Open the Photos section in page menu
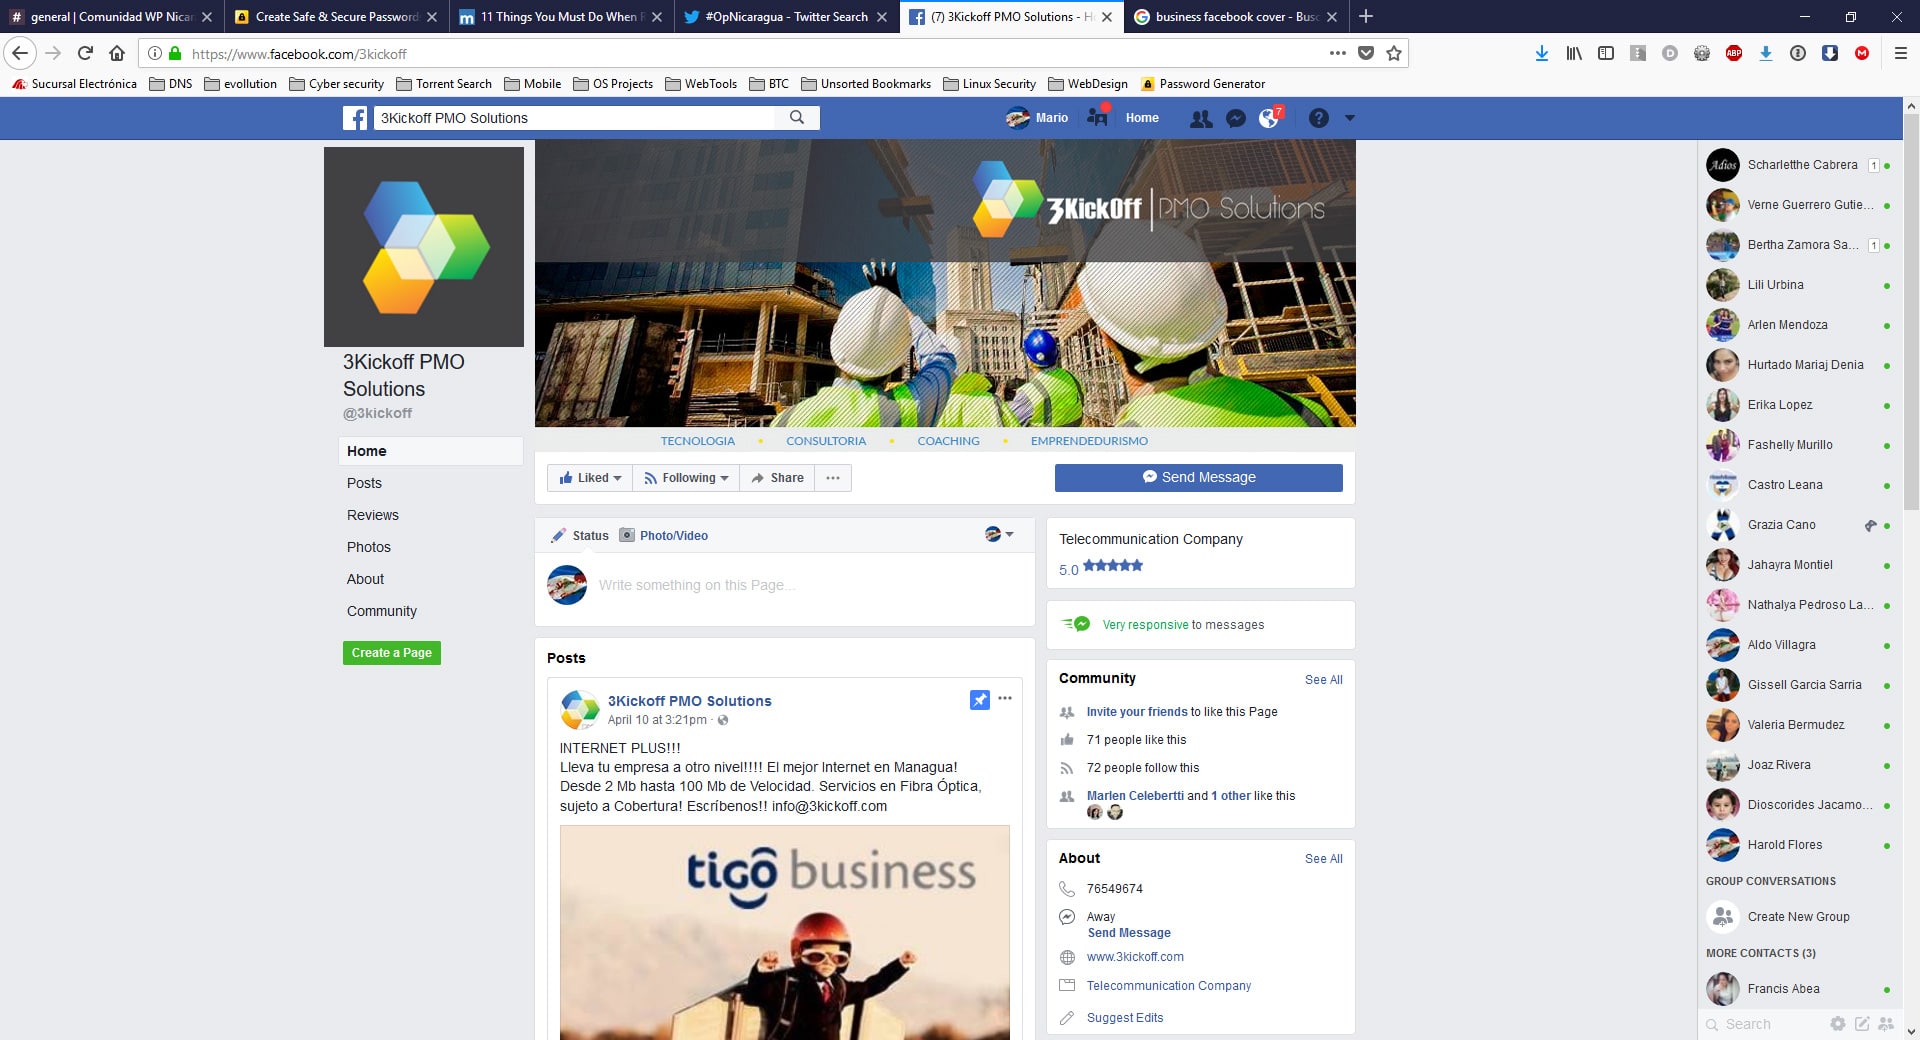1920x1040 pixels. (x=369, y=547)
